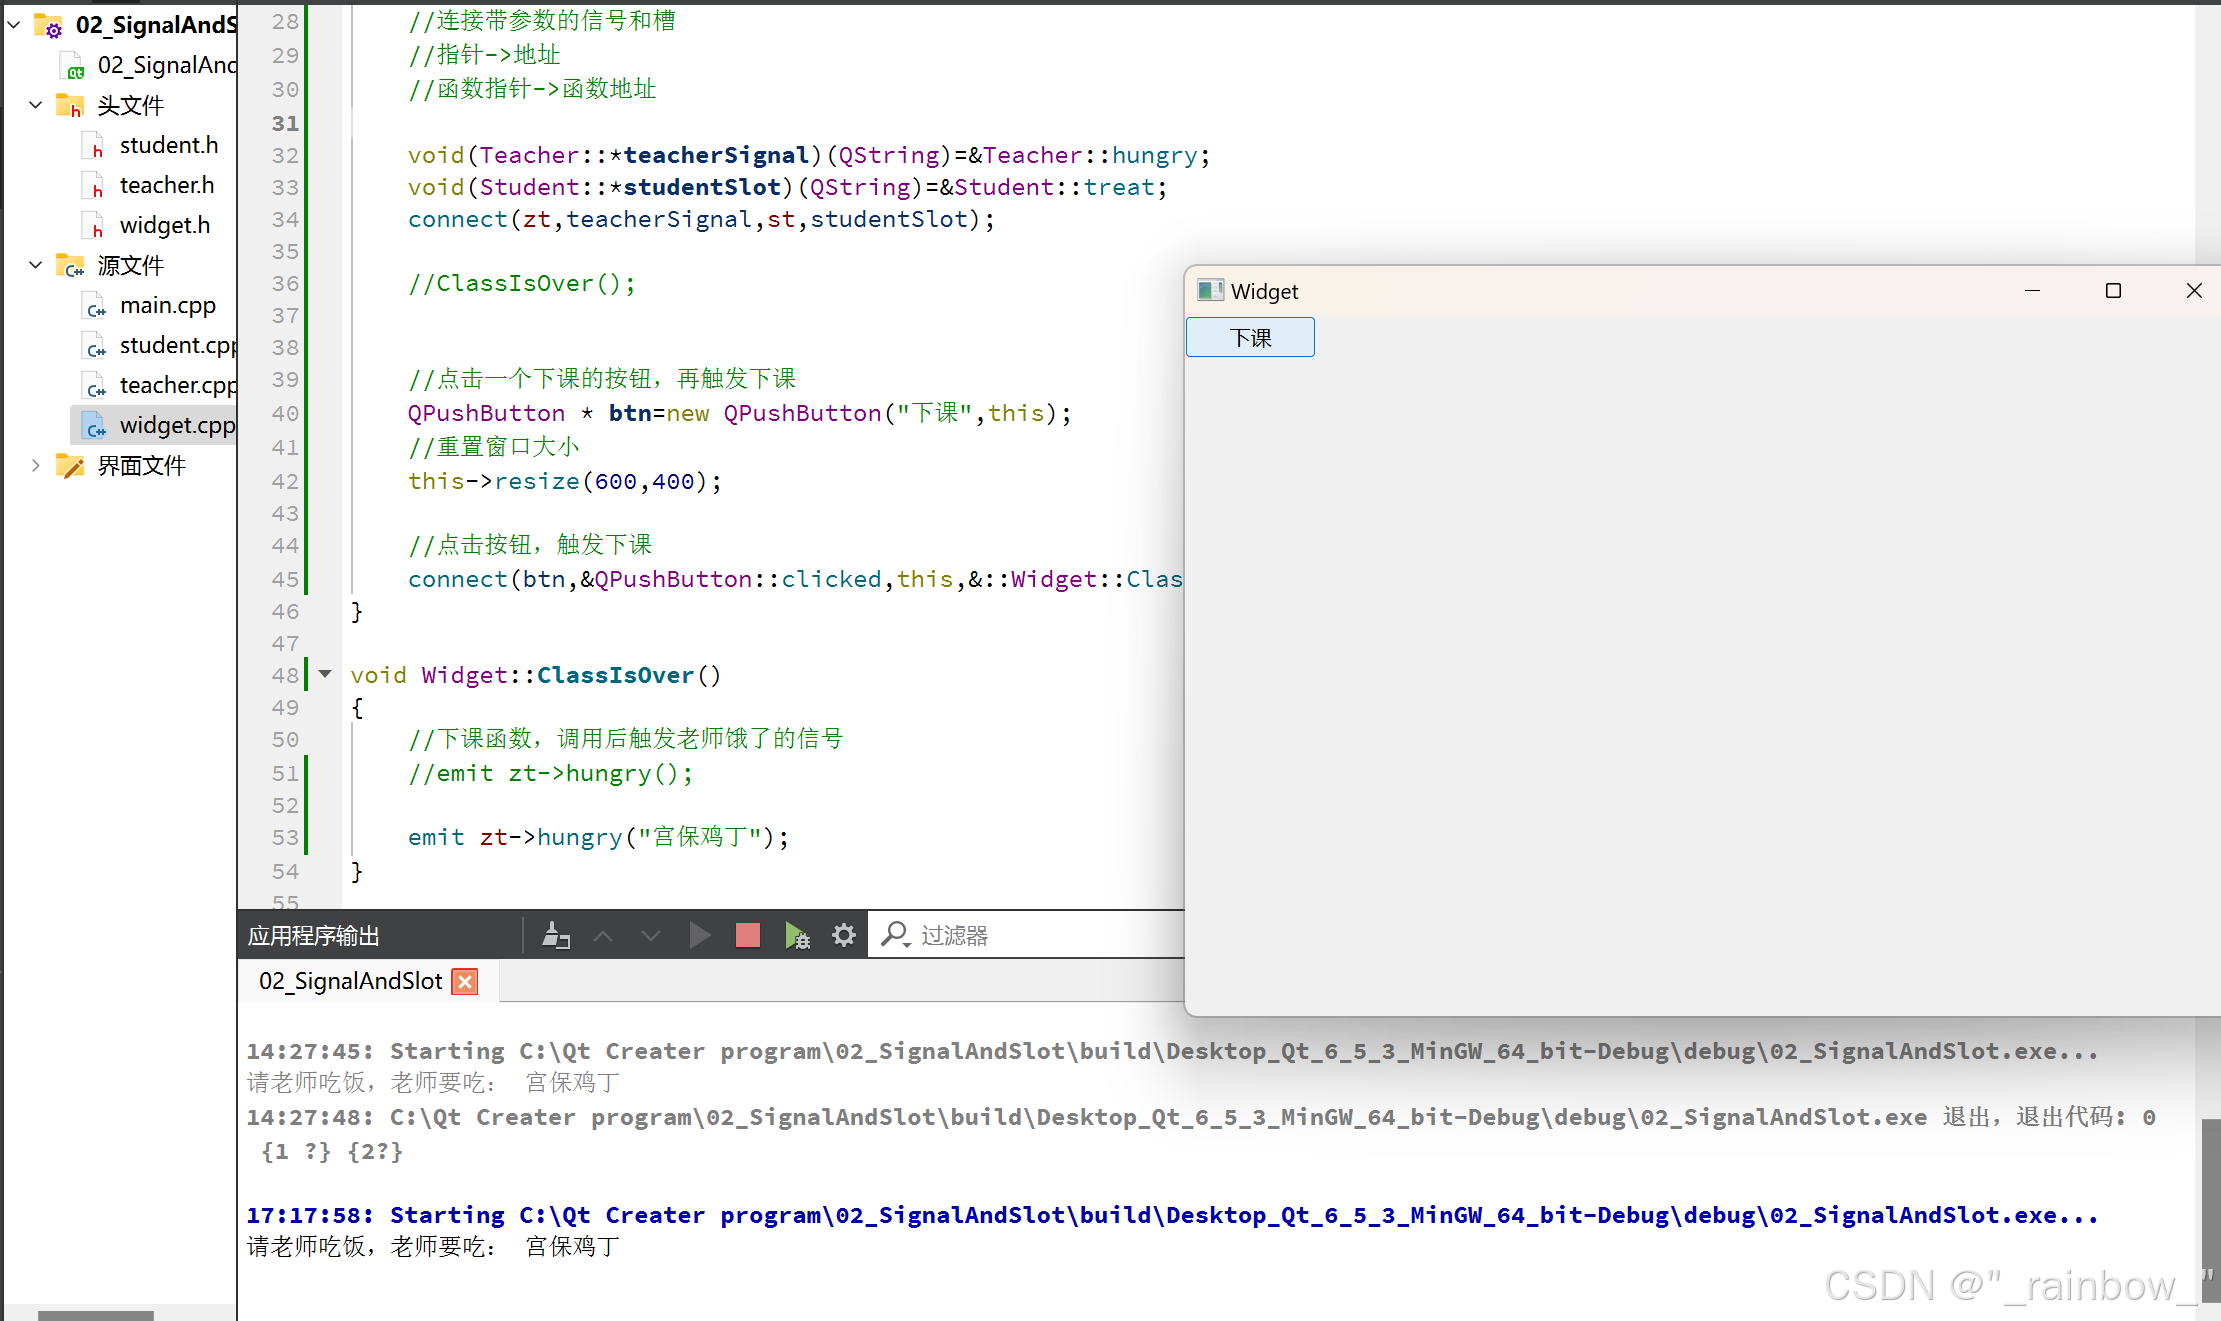Open output pane settings with the gear icon
Viewport: 2221px width, 1321px height.
coord(844,936)
